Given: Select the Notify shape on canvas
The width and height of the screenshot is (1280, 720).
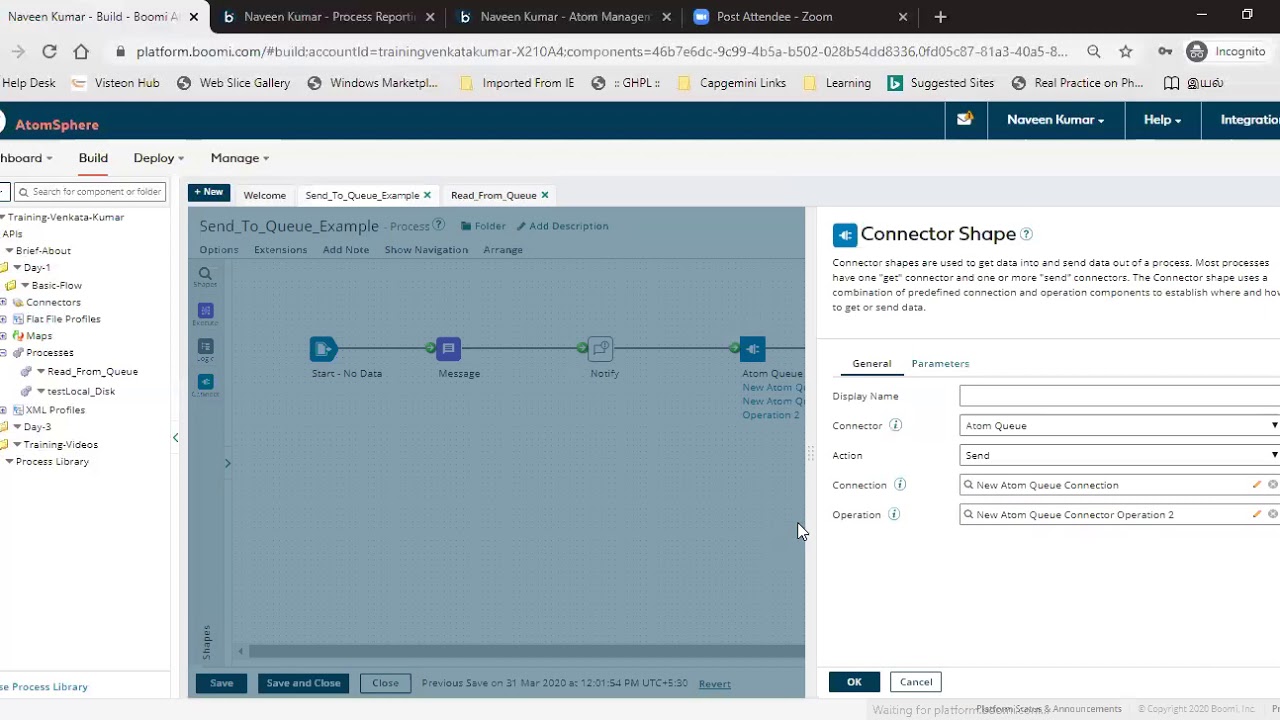Looking at the screenshot, I should [x=601, y=348].
